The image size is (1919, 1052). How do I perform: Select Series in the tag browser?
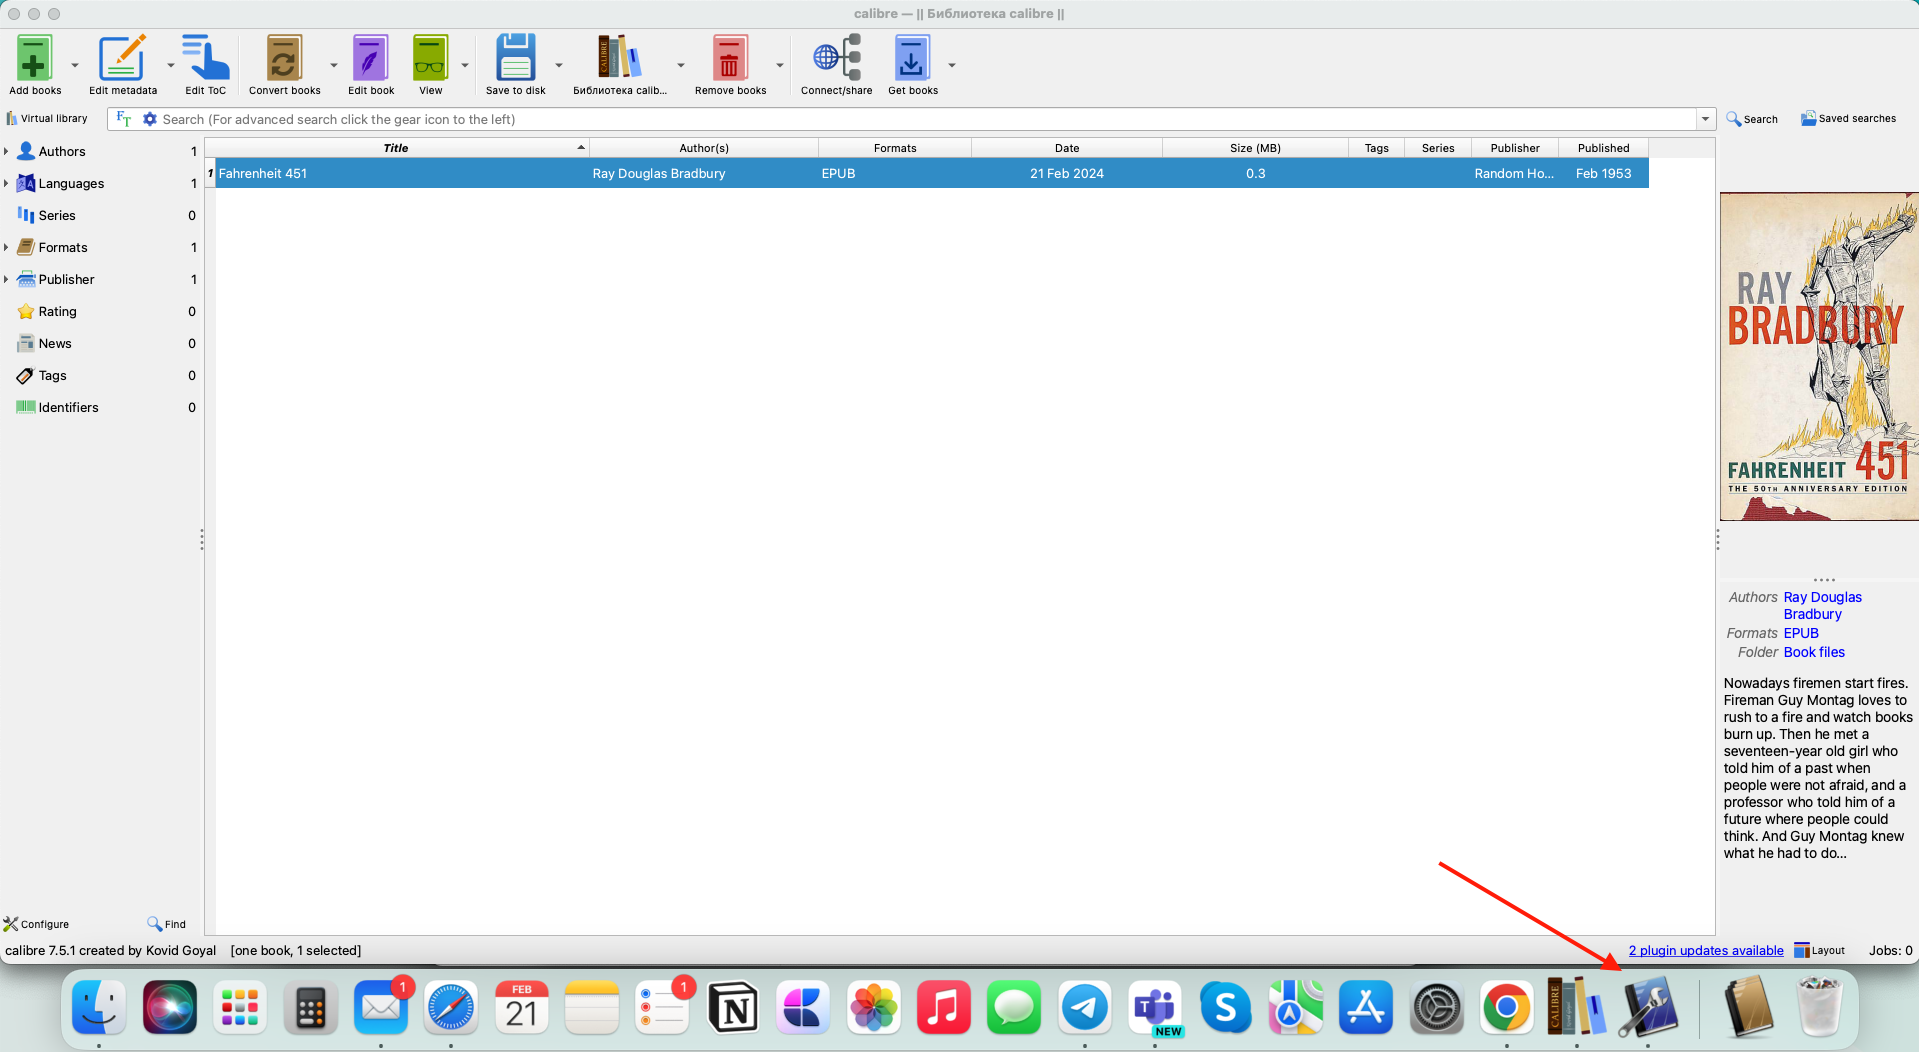click(57, 216)
